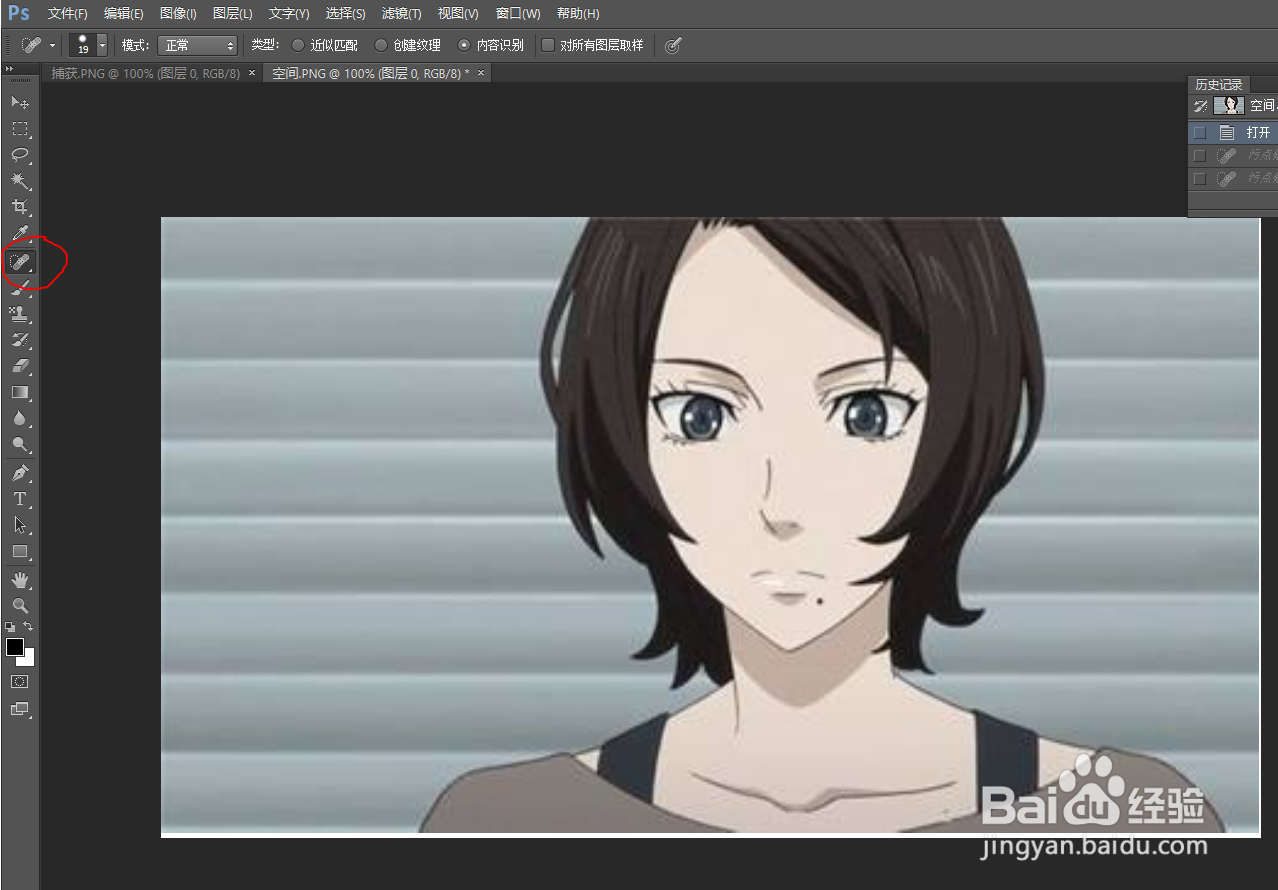Select the Rectangular Marquee tool
The image size is (1278, 890).
[19, 129]
